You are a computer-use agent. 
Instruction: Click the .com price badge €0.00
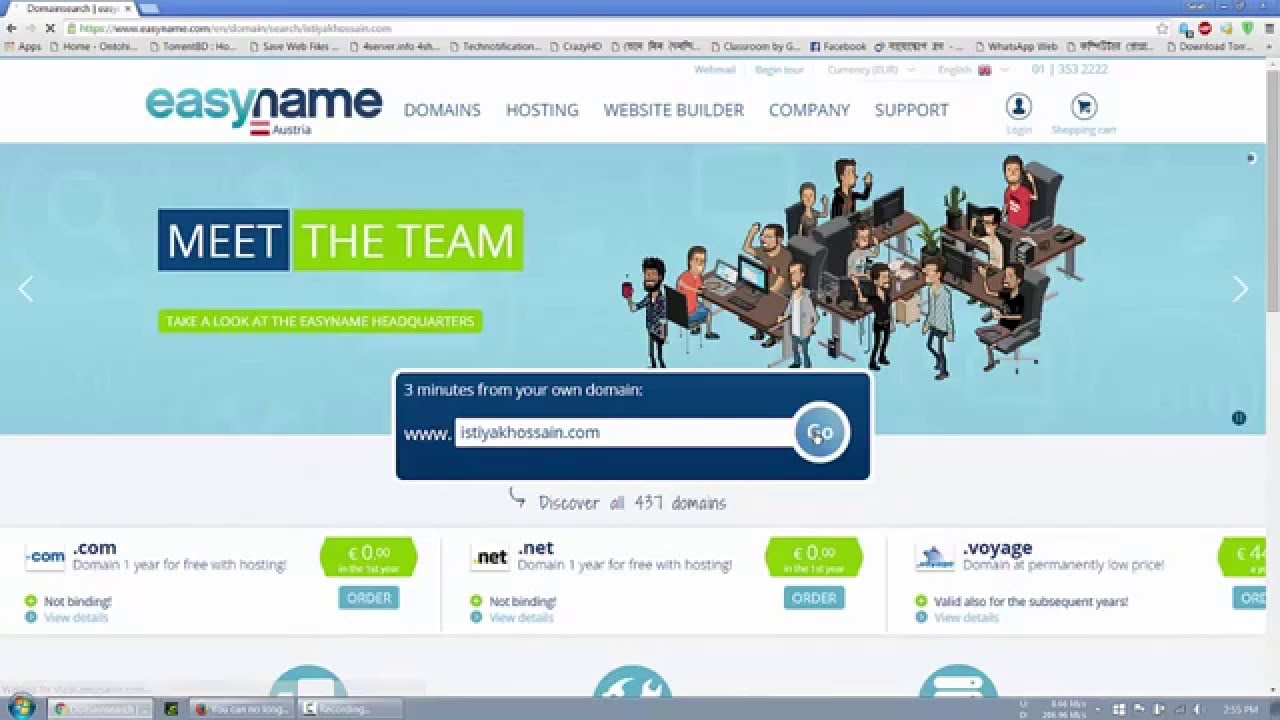(369, 558)
